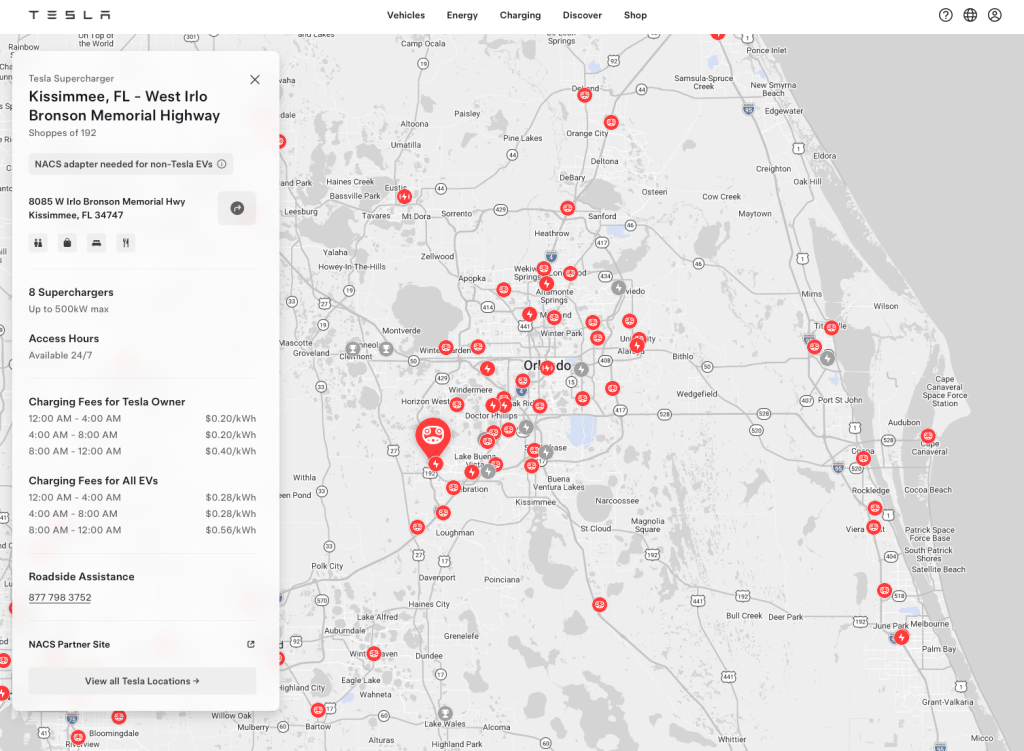Click the shopping bag amenity icon
The height and width of the screenshot is (751, 1024).
tap(67, 242)
